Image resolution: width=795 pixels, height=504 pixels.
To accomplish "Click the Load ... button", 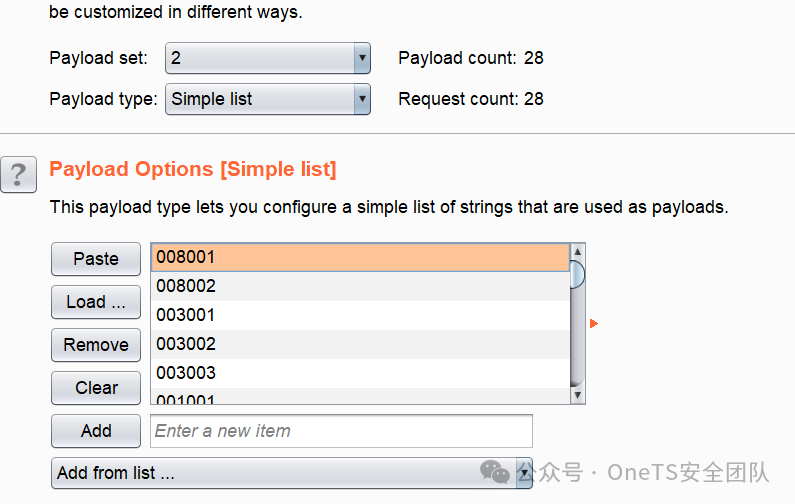I will [x=96, y=302].
